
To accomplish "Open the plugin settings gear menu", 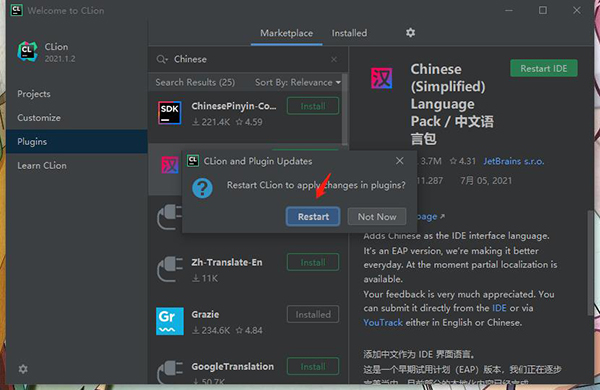I will pos(411,33).
